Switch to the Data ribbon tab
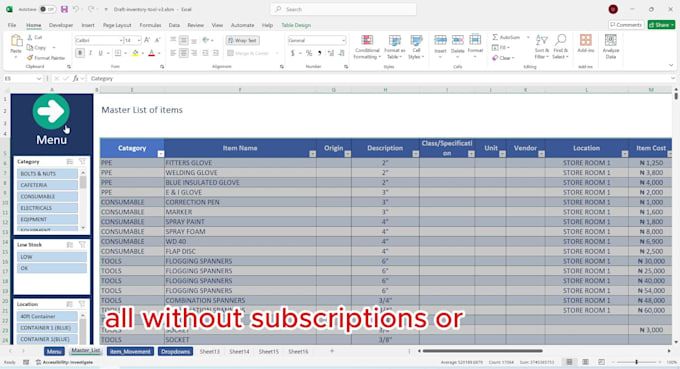Viewport: 680px width, 369px height. [x=174, y=25]
